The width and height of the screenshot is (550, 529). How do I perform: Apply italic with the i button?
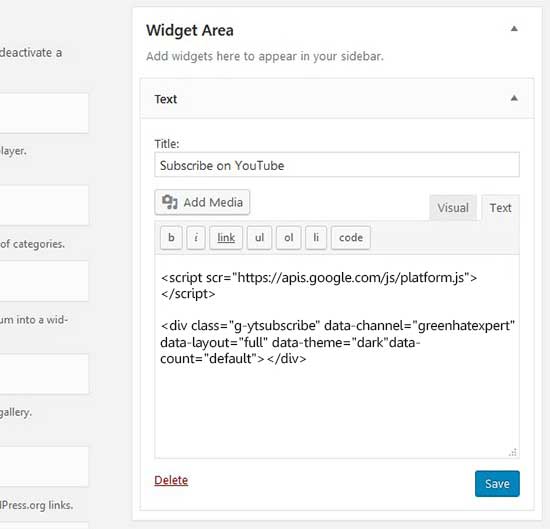point(196,237)
